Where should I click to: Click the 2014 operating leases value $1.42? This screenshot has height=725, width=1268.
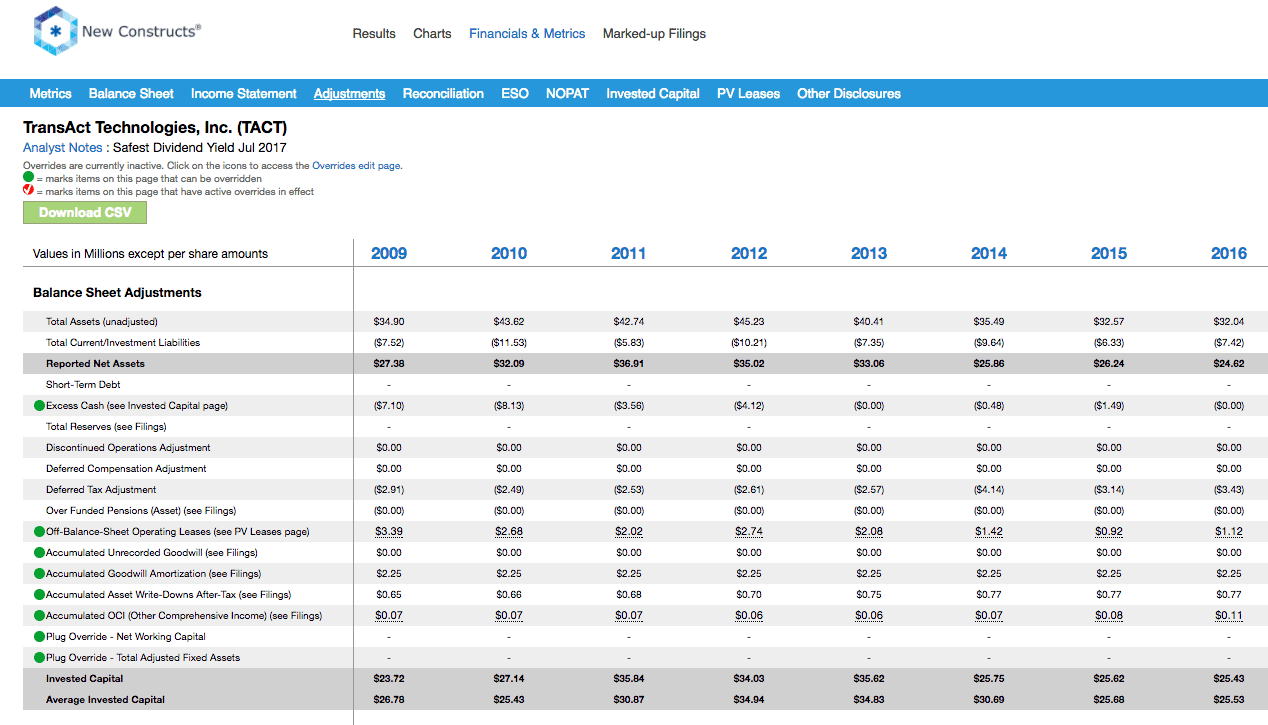989,532
